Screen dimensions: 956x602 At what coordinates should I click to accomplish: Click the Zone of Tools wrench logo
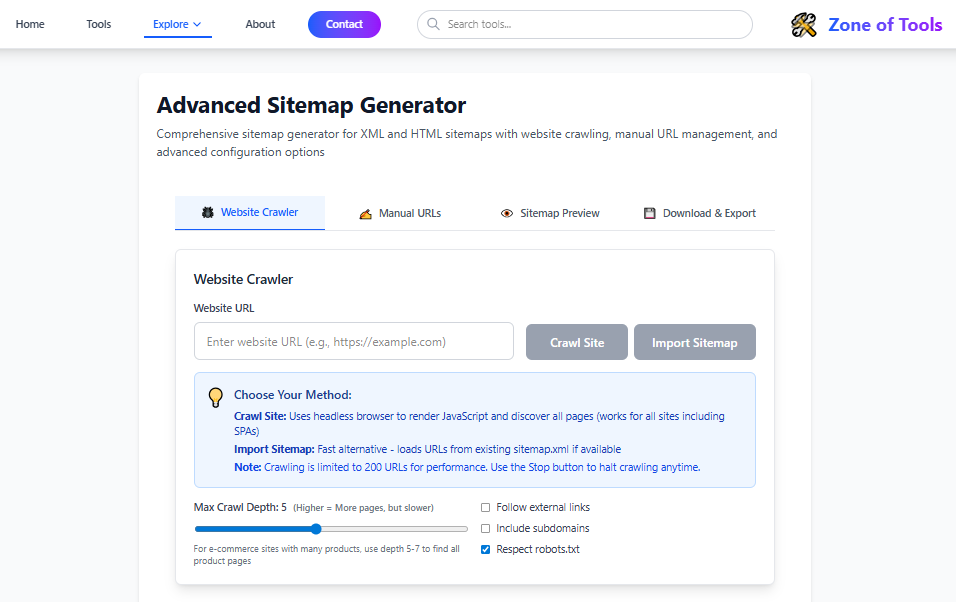(x=804, y=25)
